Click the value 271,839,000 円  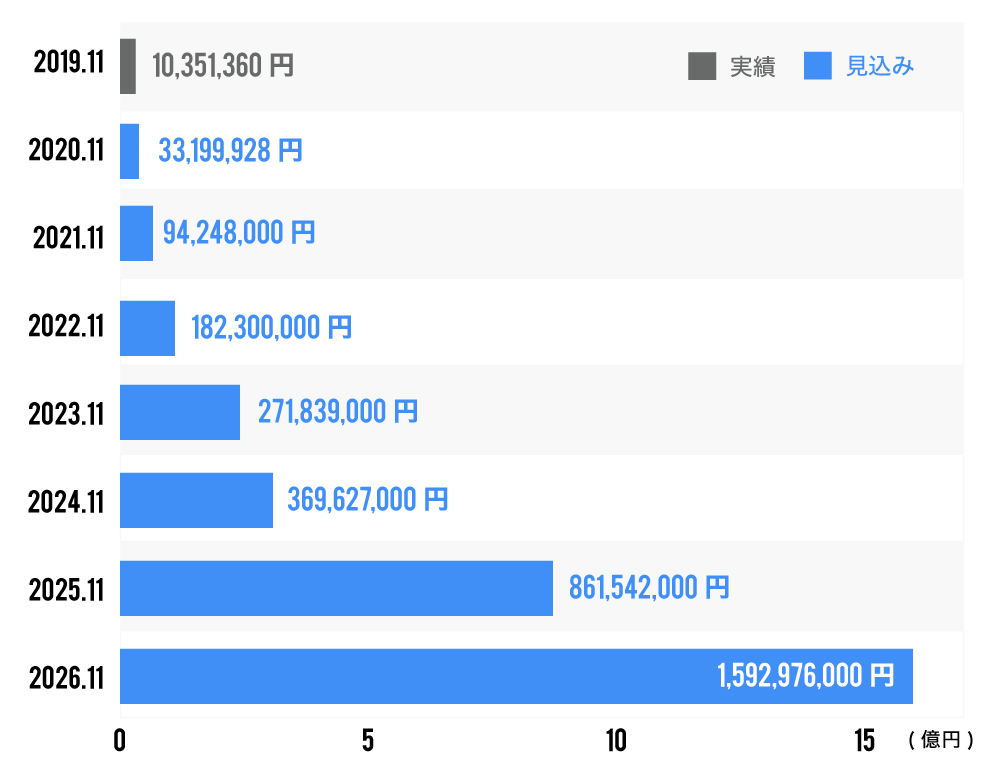(337, 412)
